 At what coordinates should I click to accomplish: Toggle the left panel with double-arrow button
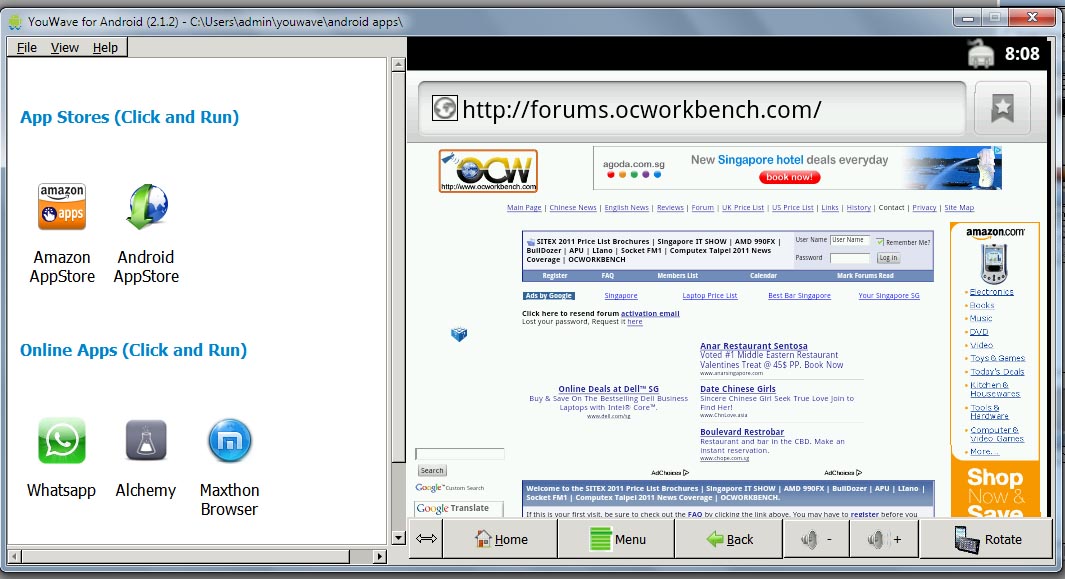click(x=426, y=539)
